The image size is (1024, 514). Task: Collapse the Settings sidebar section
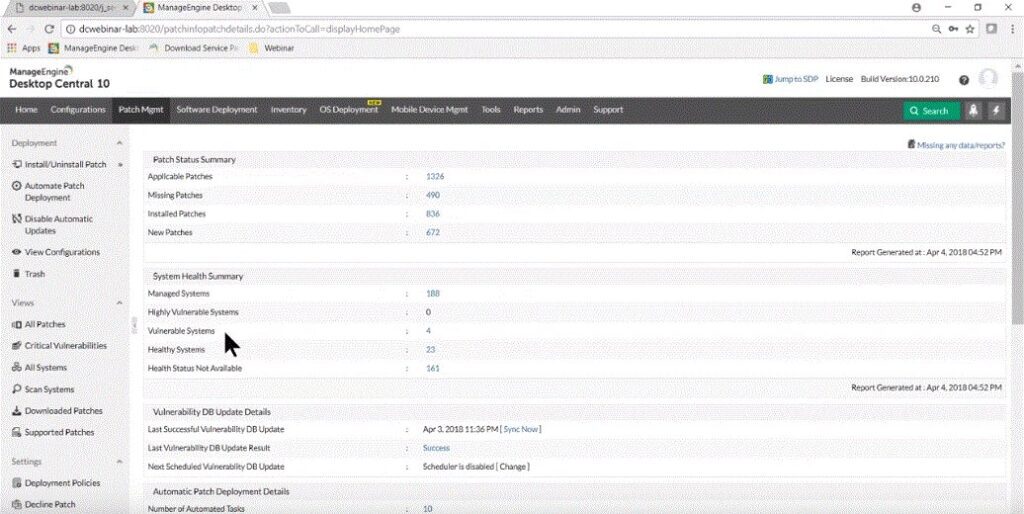[120, 462]
